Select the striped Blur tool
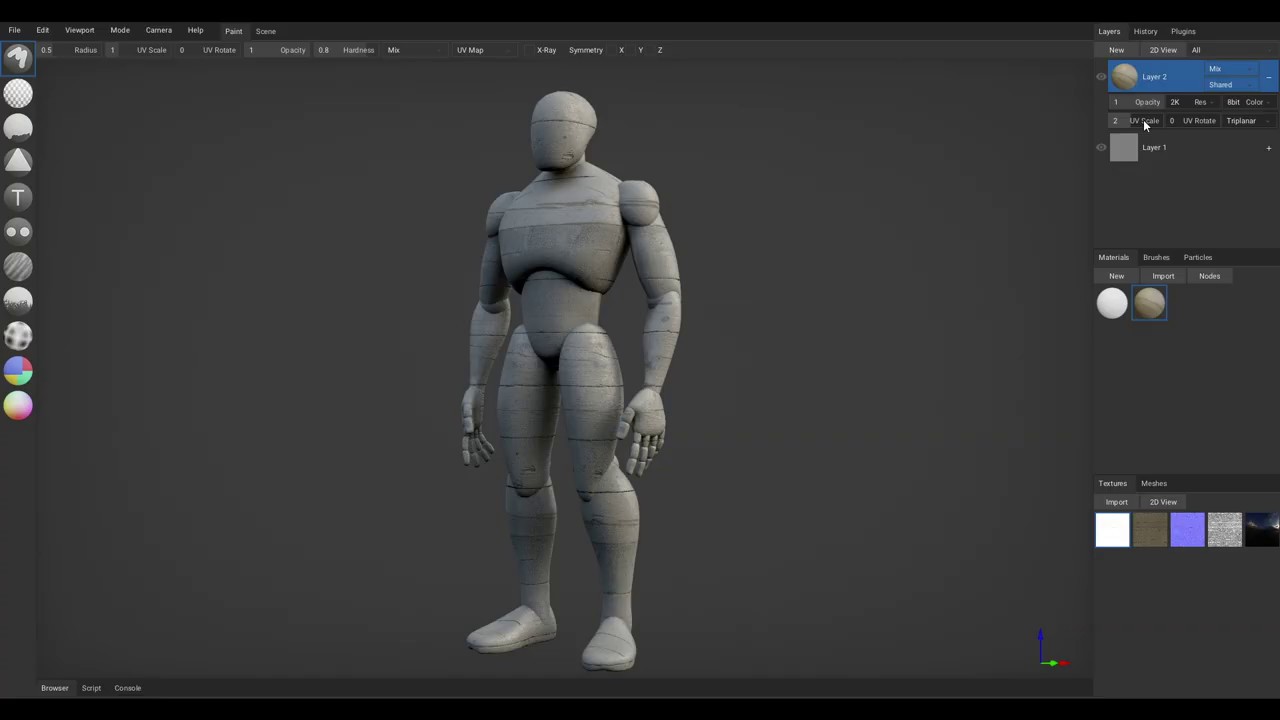The height and width of the screenshot is (720, 1280). [x=18, y=266]
